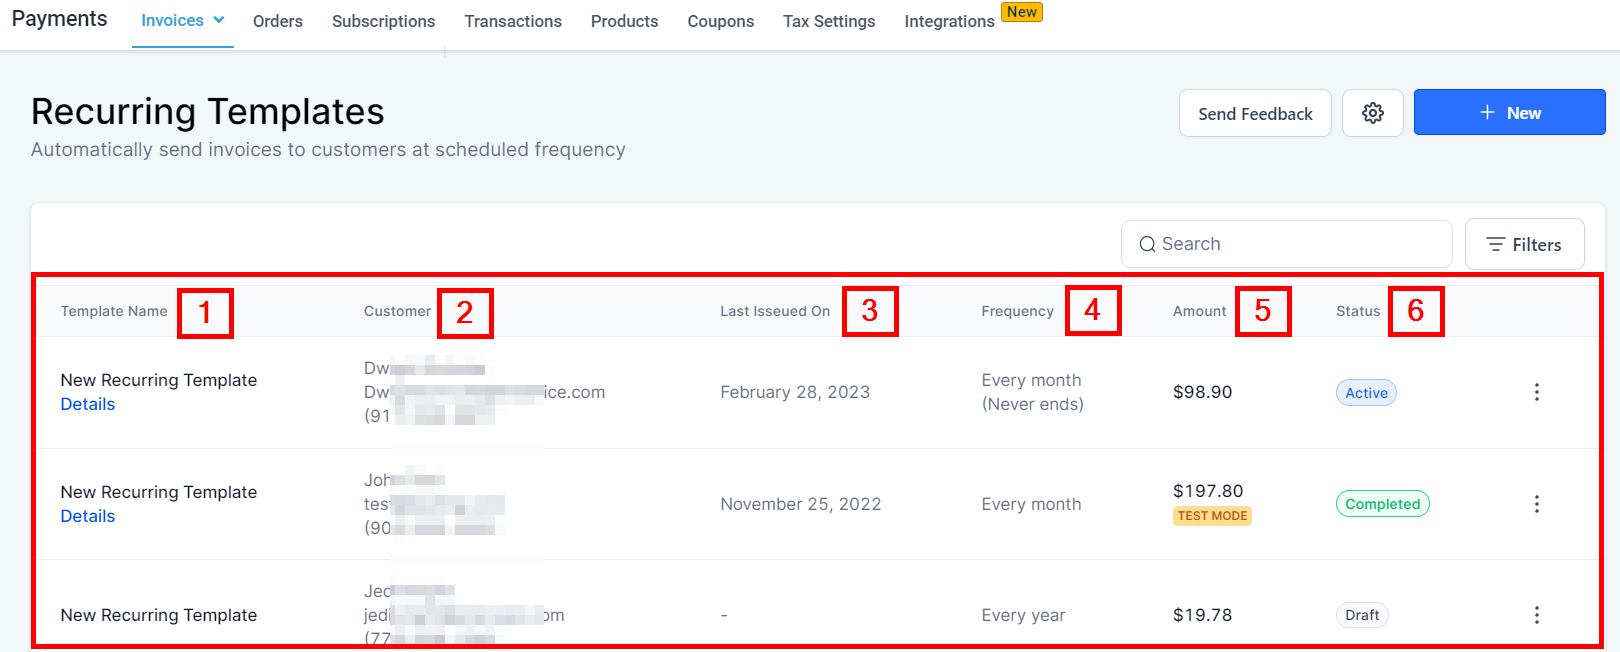Switch to the Orders tab
Image resolution: width=1620 pixels, height=652 pixels.
(278, 21)
